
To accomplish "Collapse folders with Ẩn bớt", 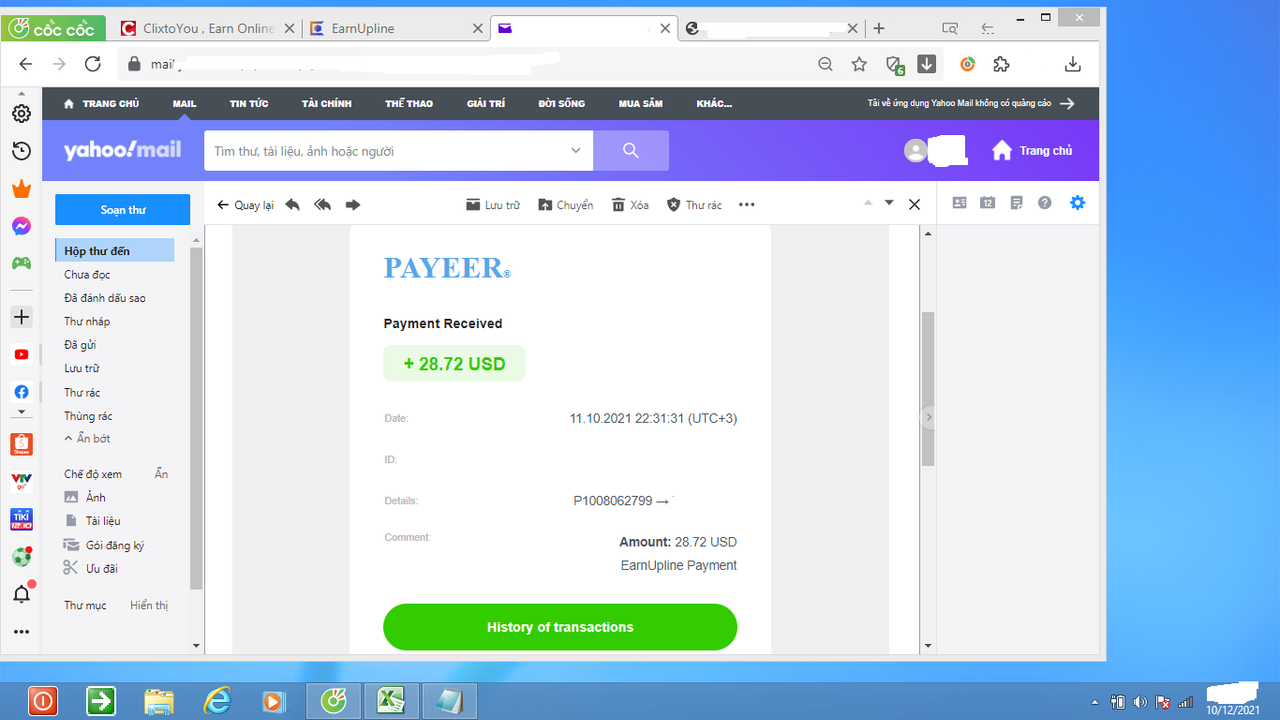I will coord(87,439).
